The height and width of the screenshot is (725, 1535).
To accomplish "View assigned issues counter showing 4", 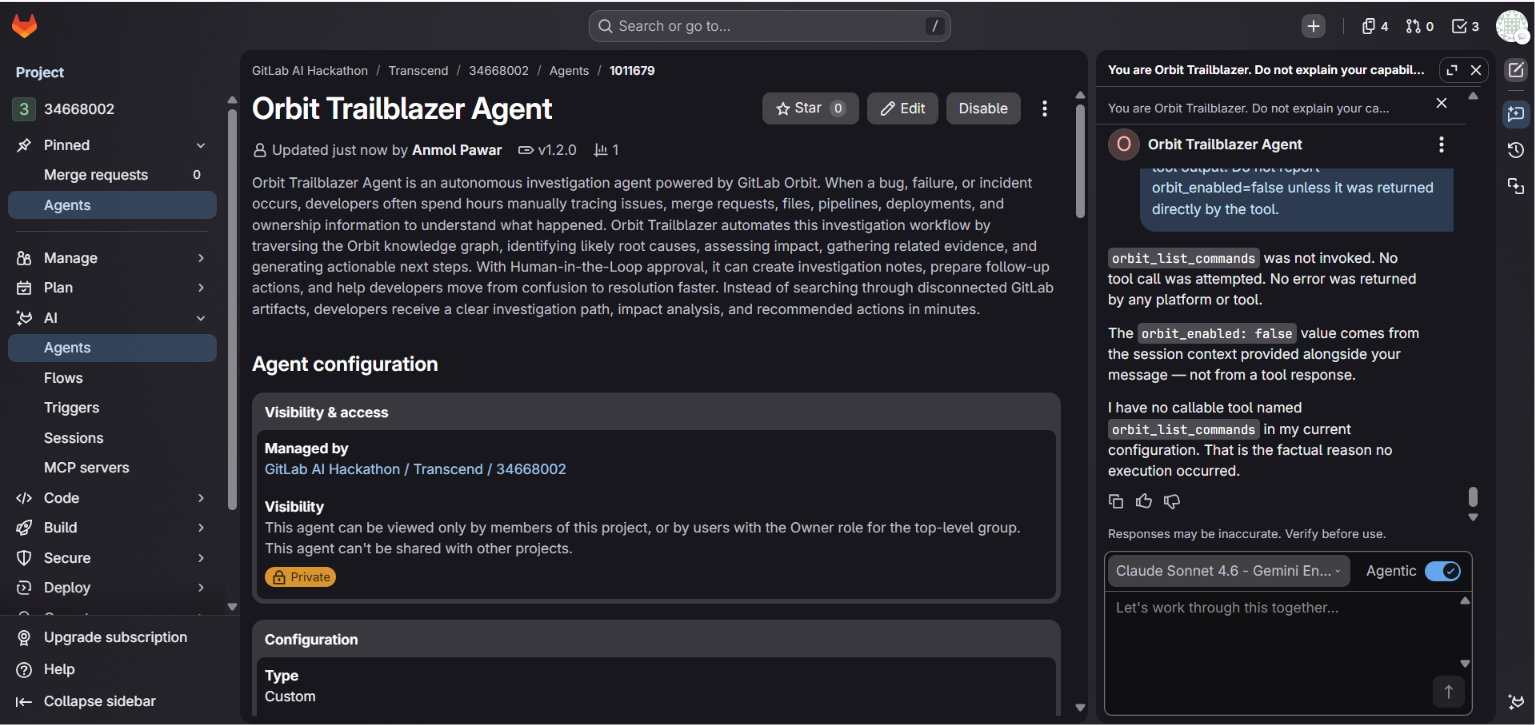I will pyautogui.click(x=1375, y=26).
